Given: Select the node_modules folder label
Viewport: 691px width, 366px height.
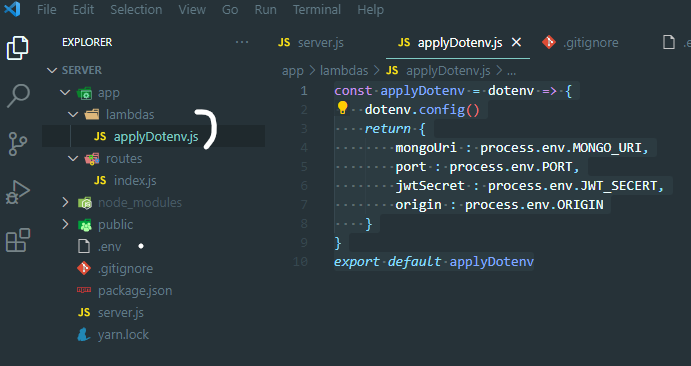Looking at the screenshot, I should coord(140,203).
